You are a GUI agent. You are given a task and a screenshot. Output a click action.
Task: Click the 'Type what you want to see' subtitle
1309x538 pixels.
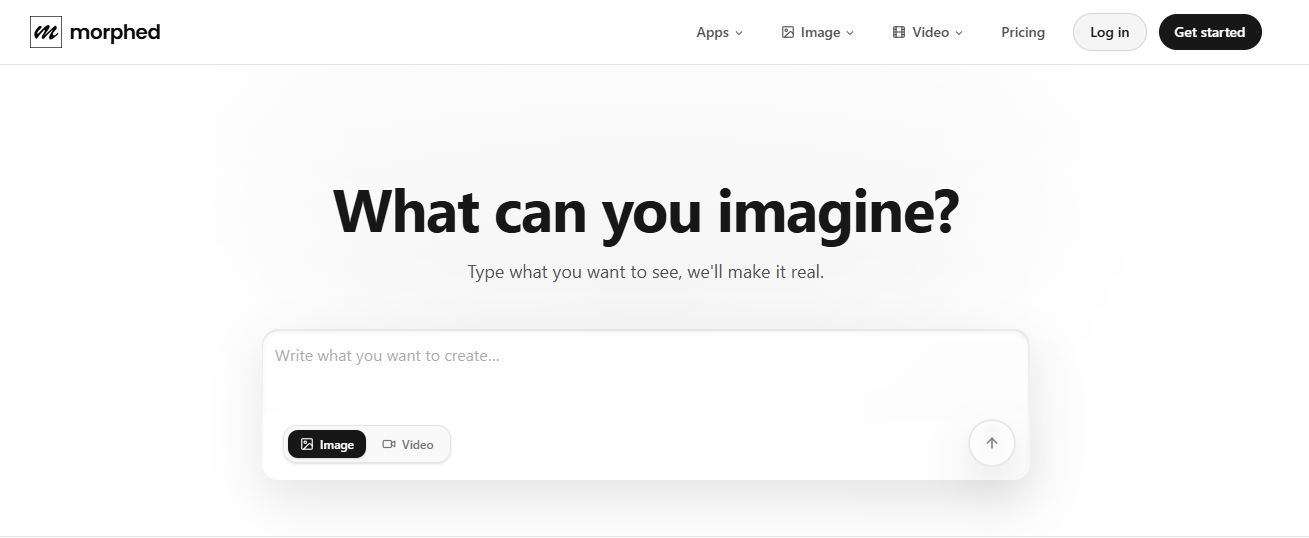pyautogui.click(x=645, y=272)
